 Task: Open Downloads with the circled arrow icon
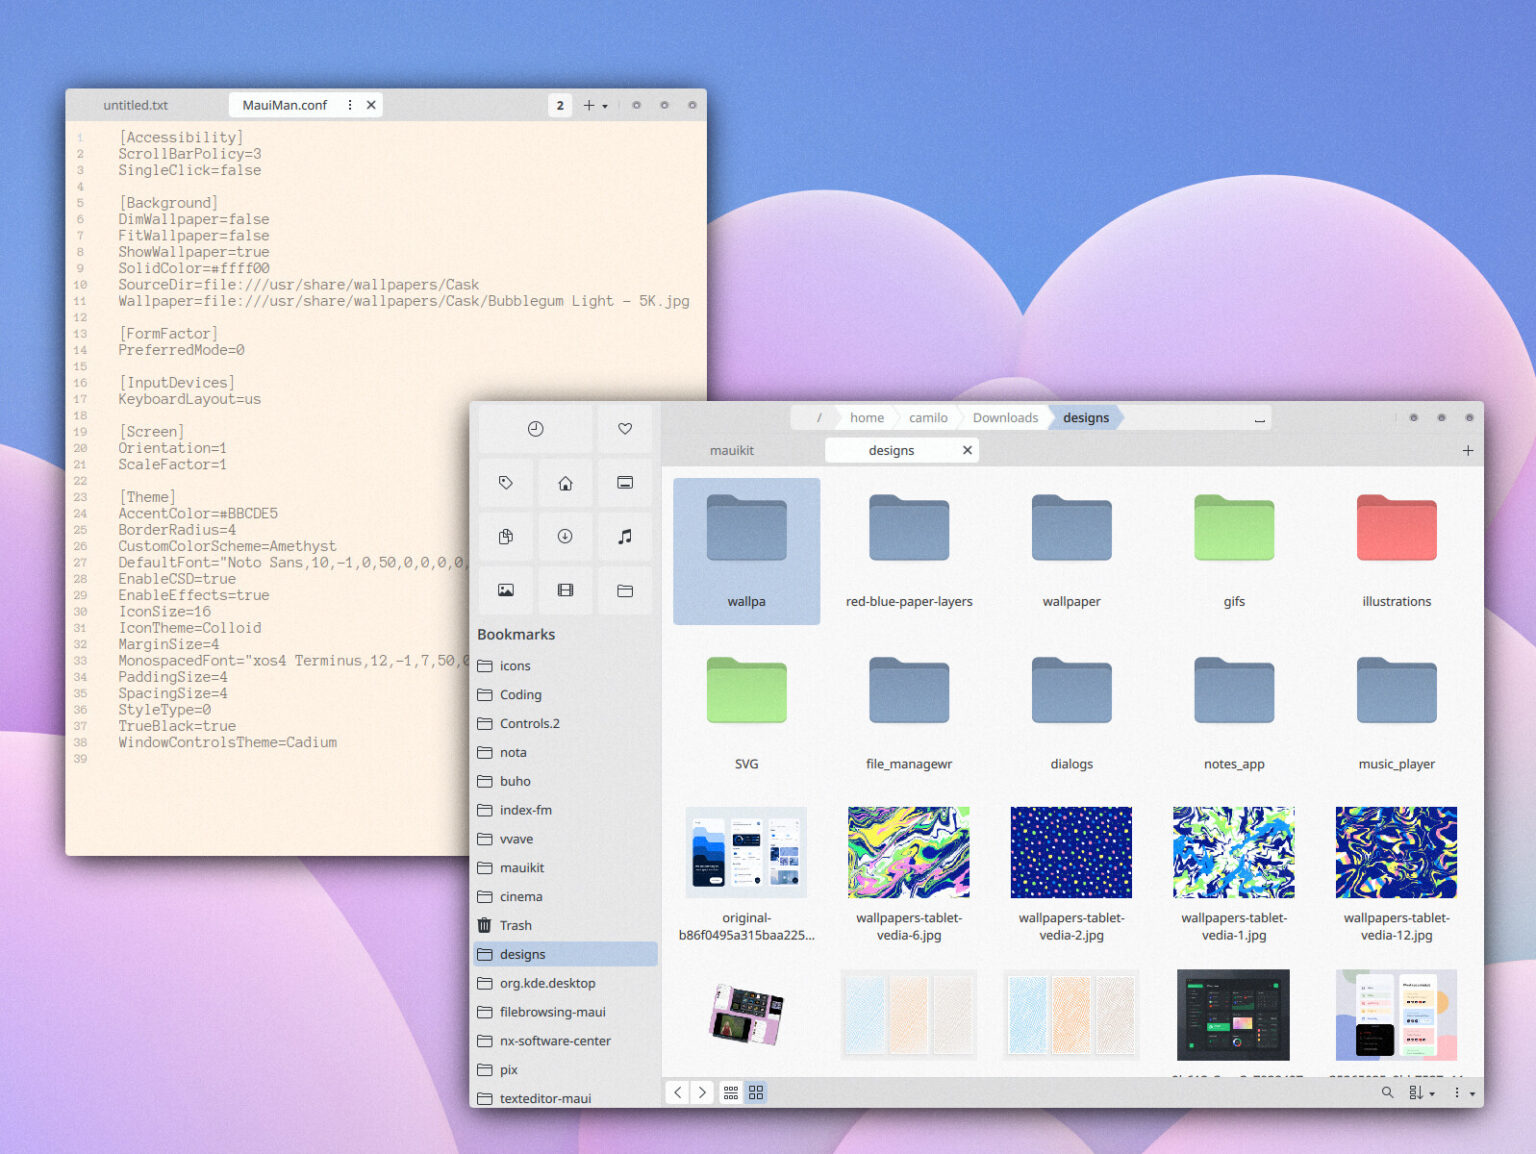point(565,536)
